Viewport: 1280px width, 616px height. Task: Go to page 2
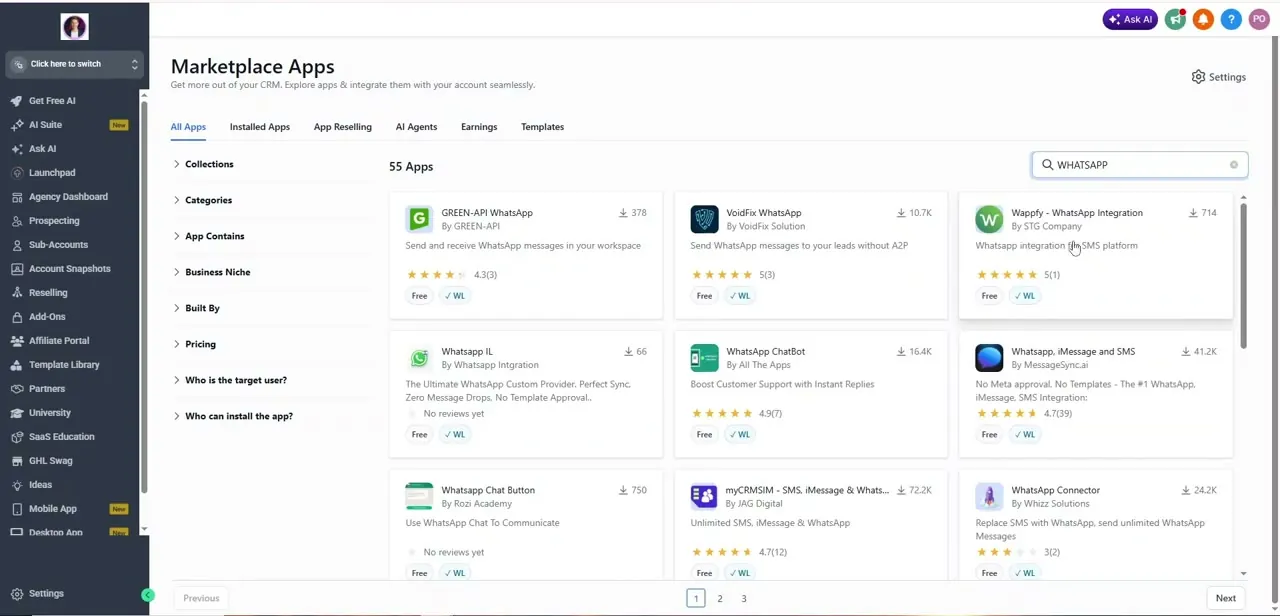pos(720,598)
